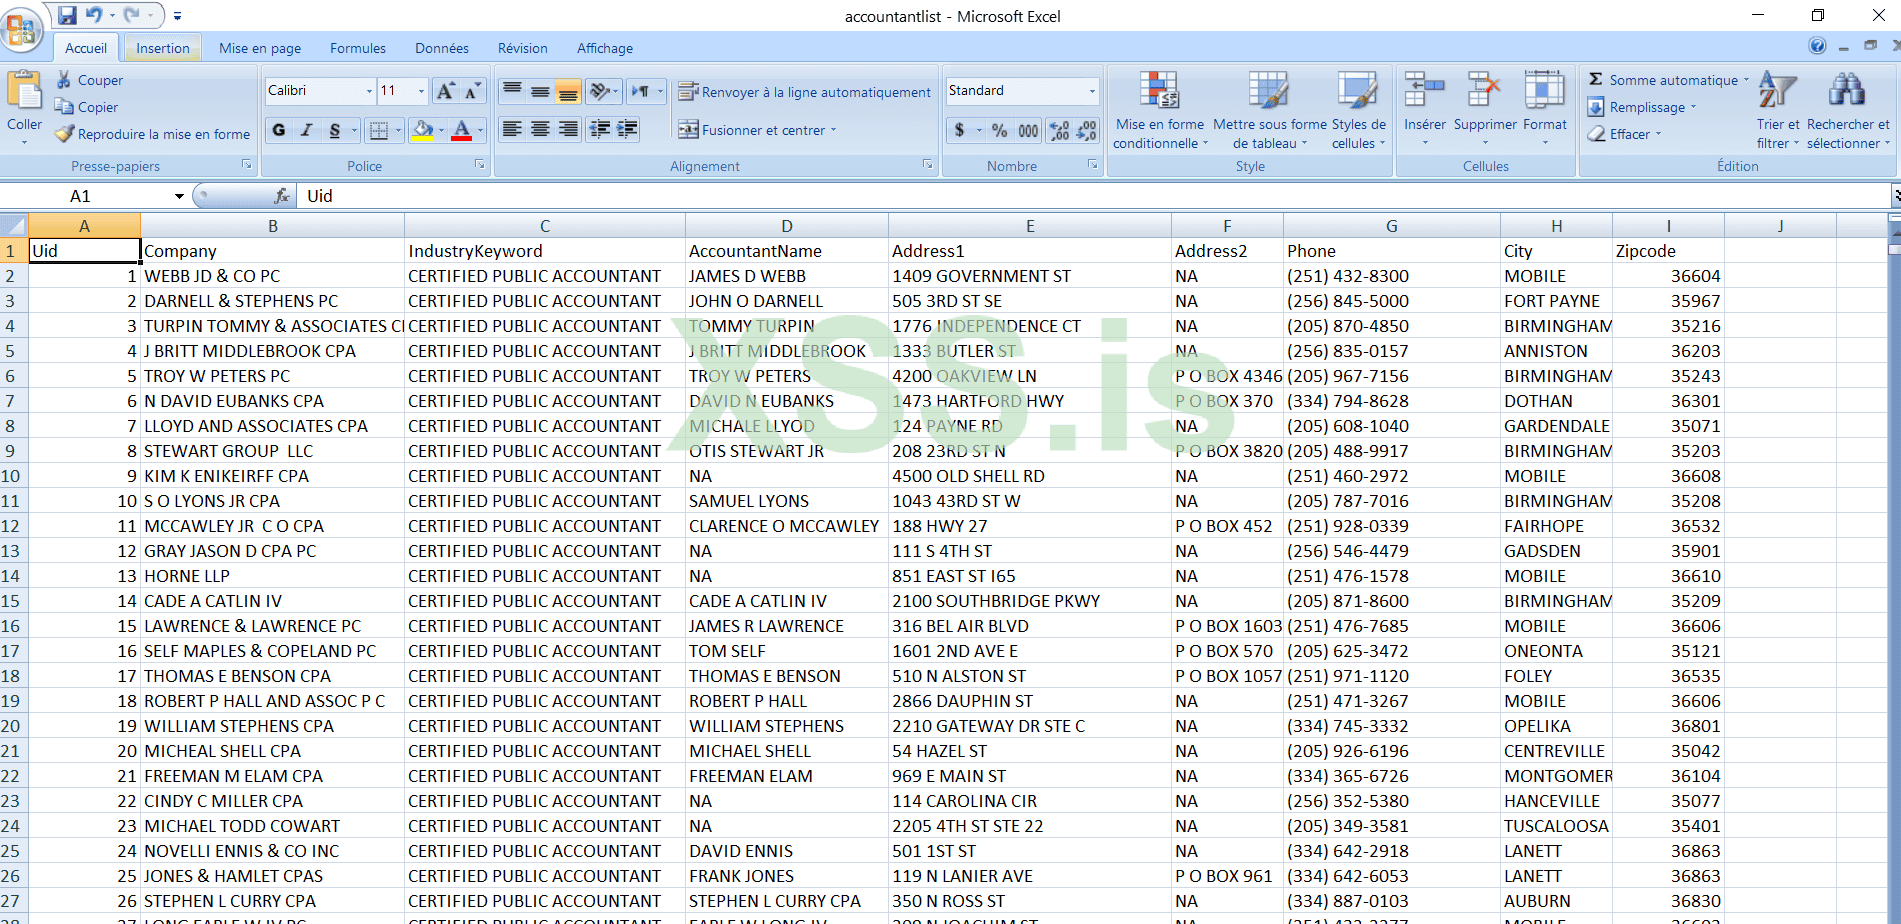This screenshot has height=924, width=1901.
Task: Expand the Name Box A1 dropdown
Action: 179,196
